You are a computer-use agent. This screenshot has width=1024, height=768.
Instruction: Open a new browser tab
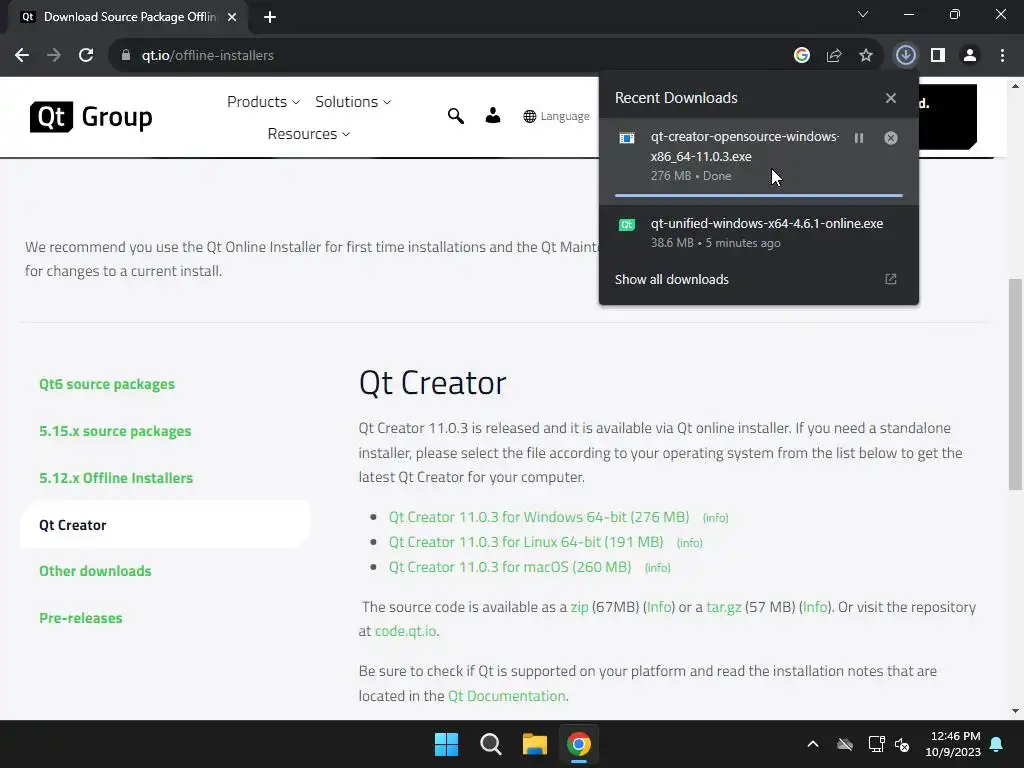pos(270,17)
